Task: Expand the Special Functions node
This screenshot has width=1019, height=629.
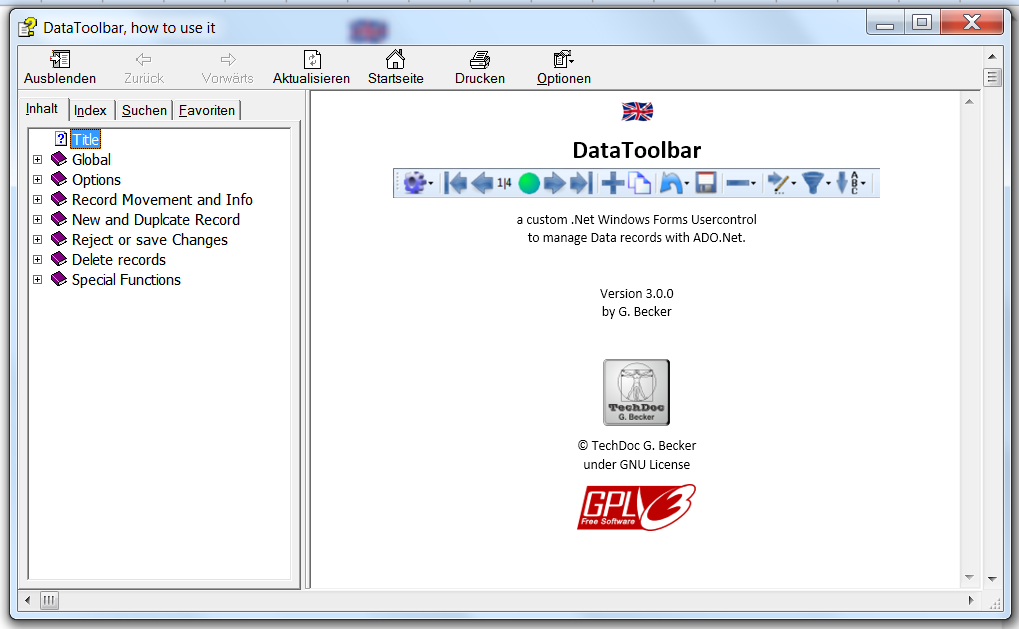Action: (x=38, y=279)
